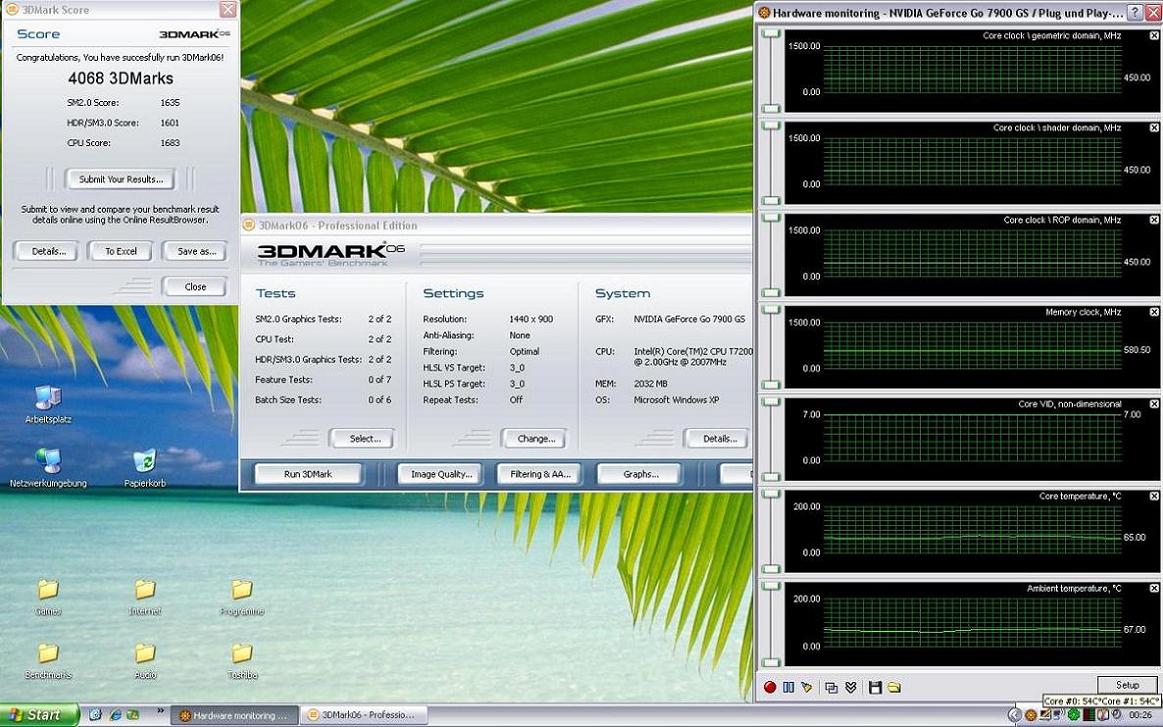Start recording with the red record icon

[770, 687]
